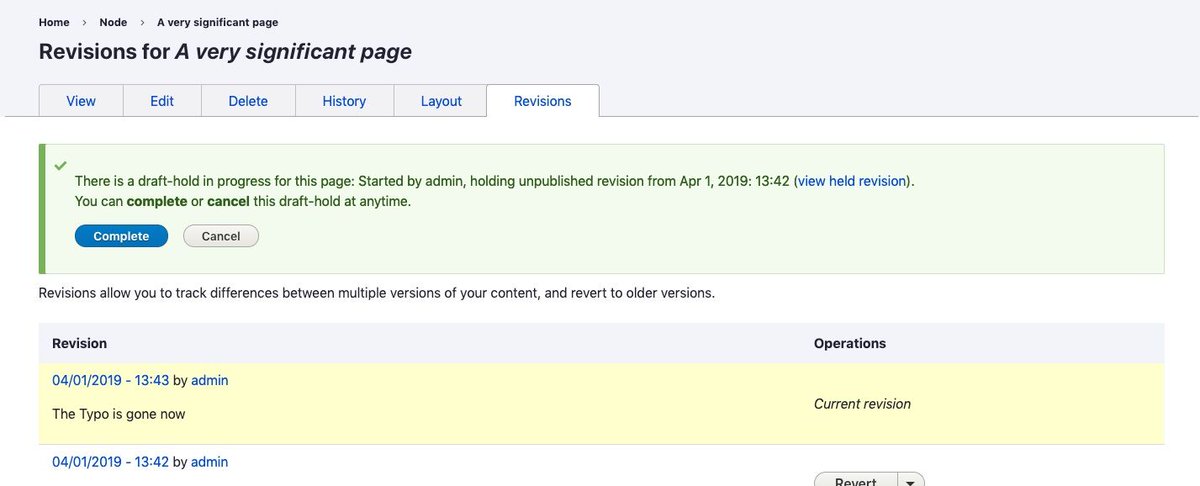This screenshot has height=486, width=1200.
Task: Click the 'Current revision' label
Action: (862, 404)
